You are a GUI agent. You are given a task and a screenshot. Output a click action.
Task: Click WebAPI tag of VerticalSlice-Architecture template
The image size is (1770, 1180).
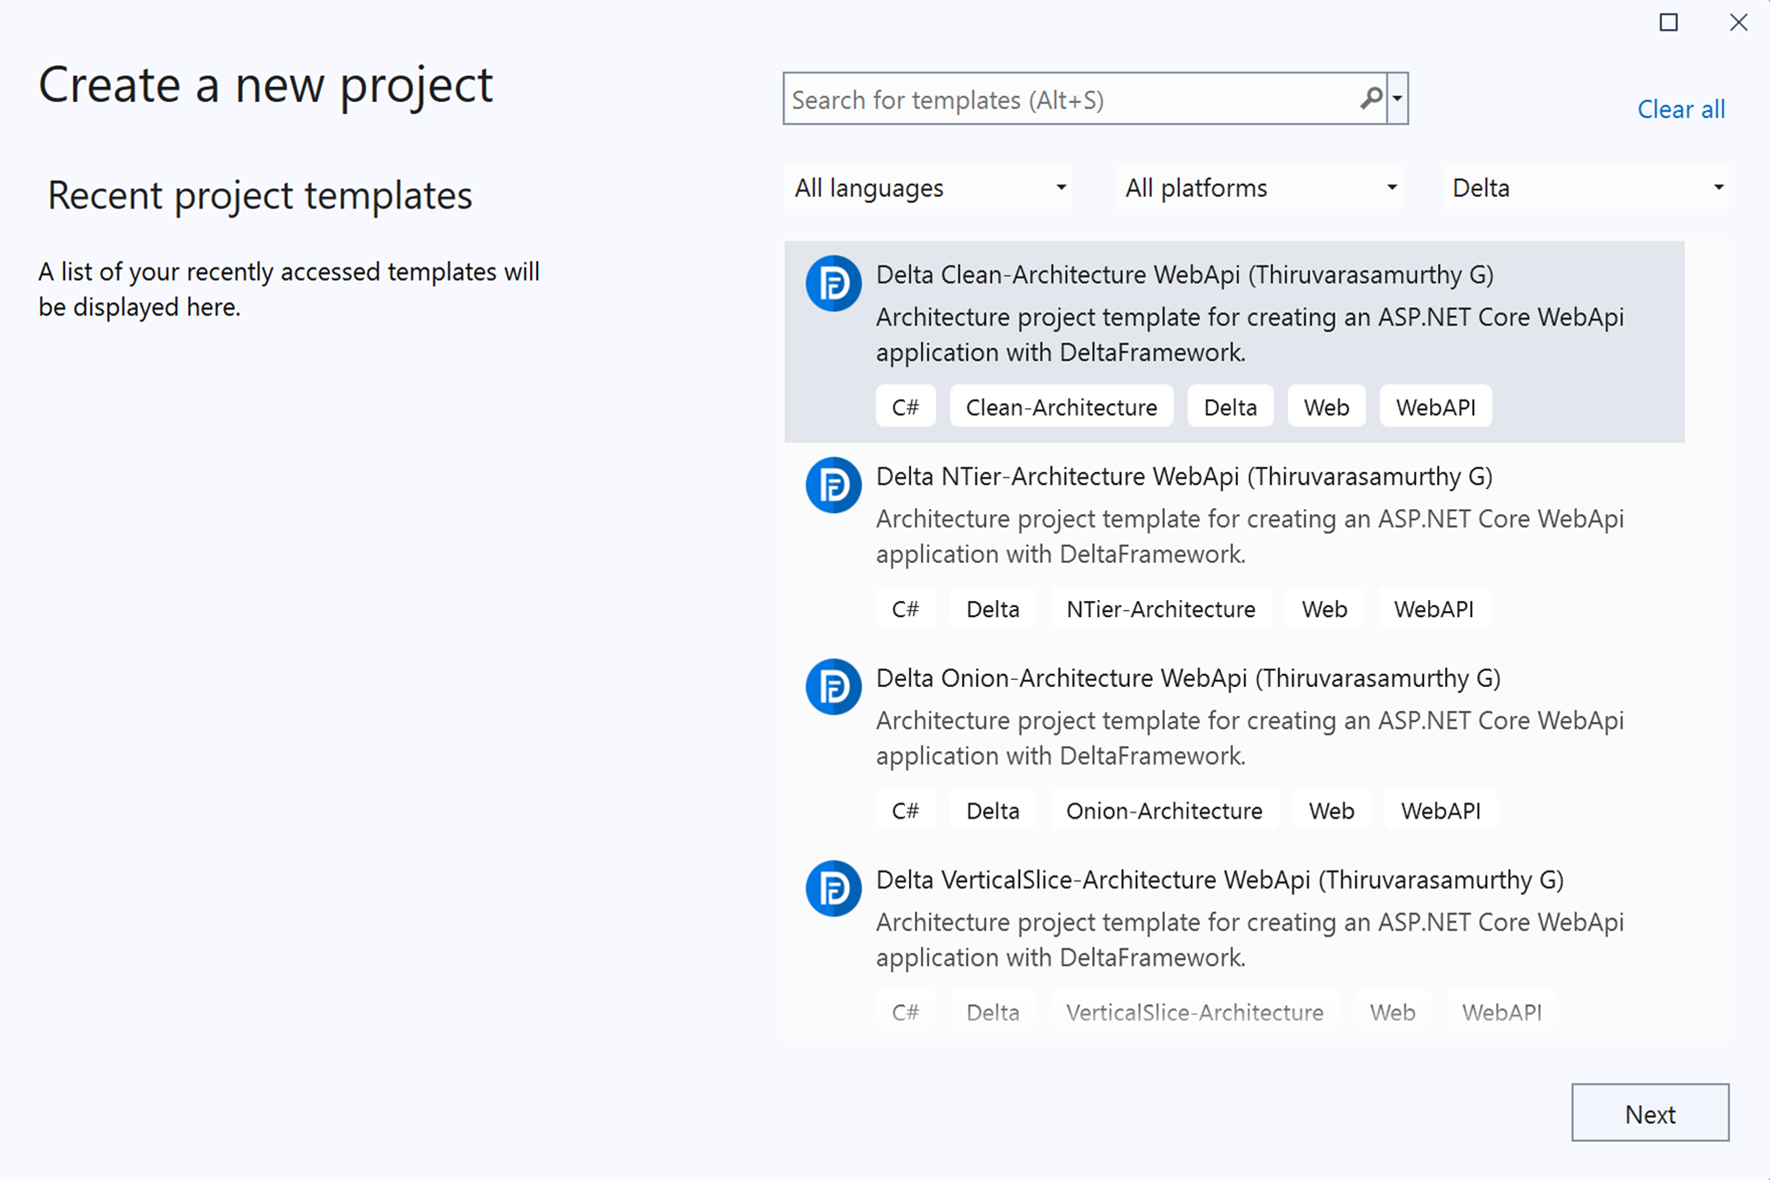[1501, 1012]
